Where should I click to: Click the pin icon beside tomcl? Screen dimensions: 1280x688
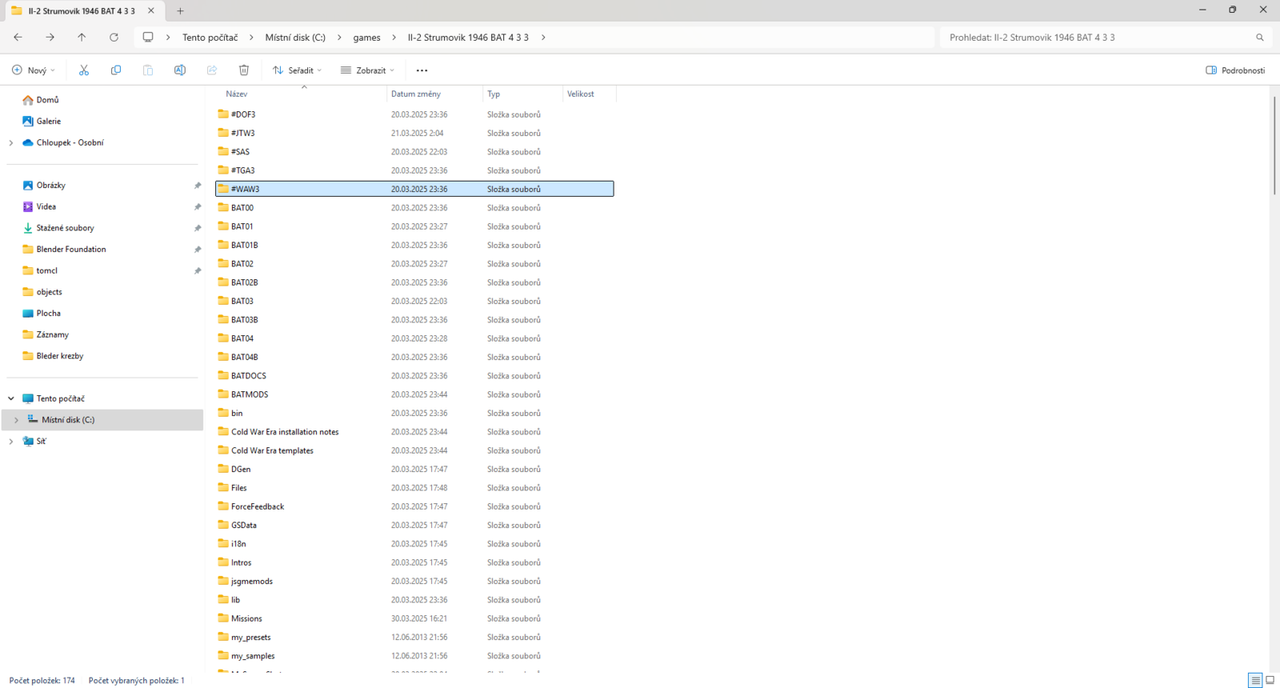[197, 270]
